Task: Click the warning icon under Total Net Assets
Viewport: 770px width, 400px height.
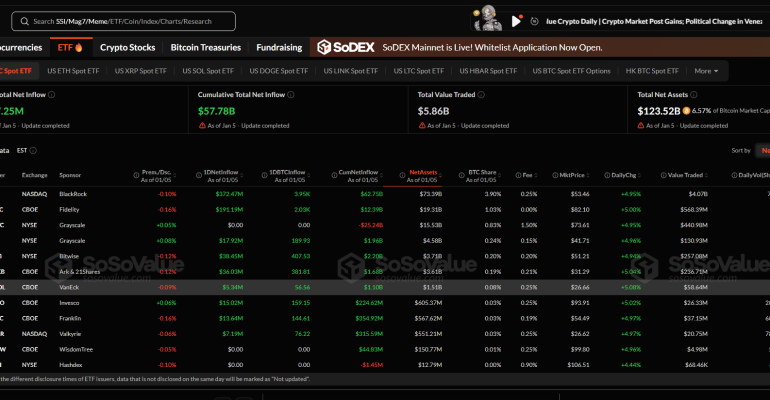Action: (641, 125)
